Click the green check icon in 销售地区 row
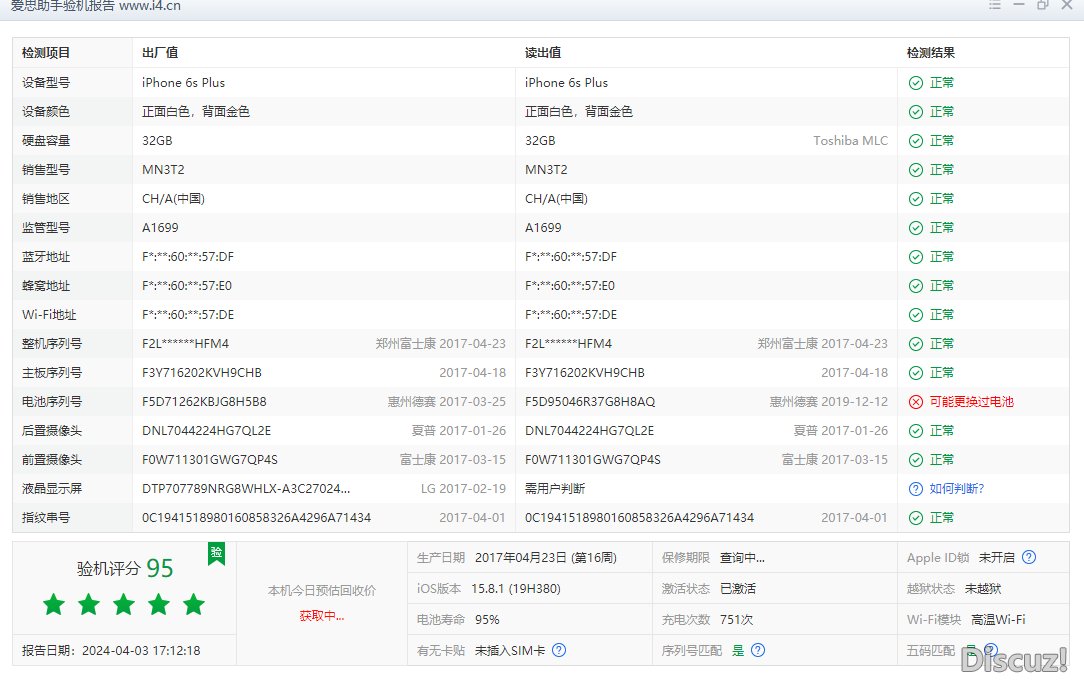Image resolution: width=1084 pixels, height=684 pixels. pos(915,199)
